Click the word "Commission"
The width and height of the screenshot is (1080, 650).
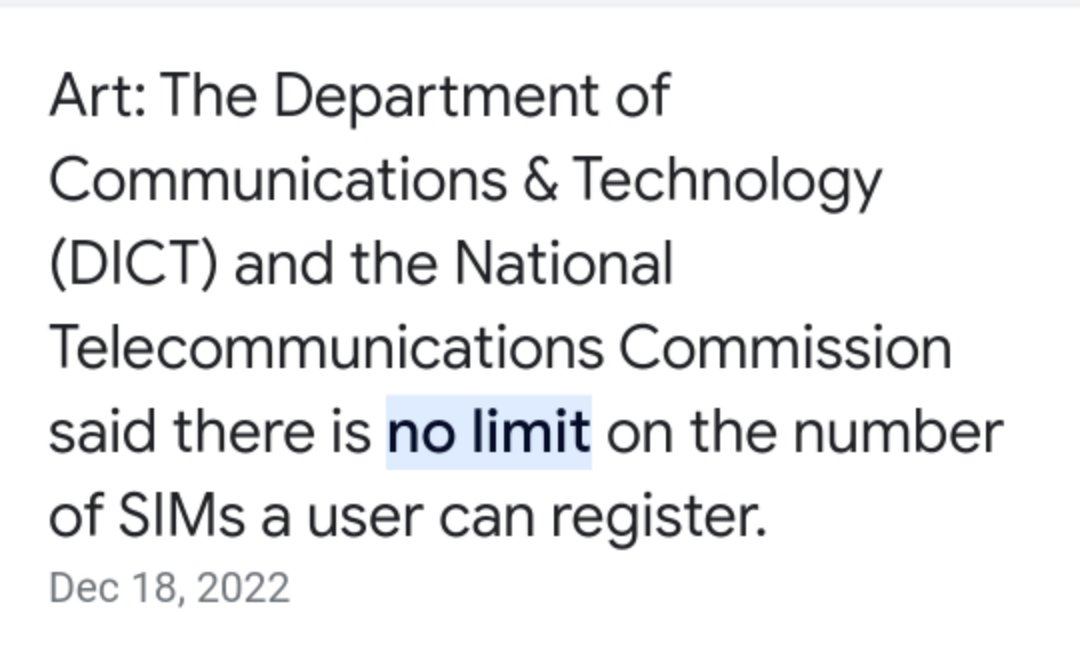pos(785,348)
